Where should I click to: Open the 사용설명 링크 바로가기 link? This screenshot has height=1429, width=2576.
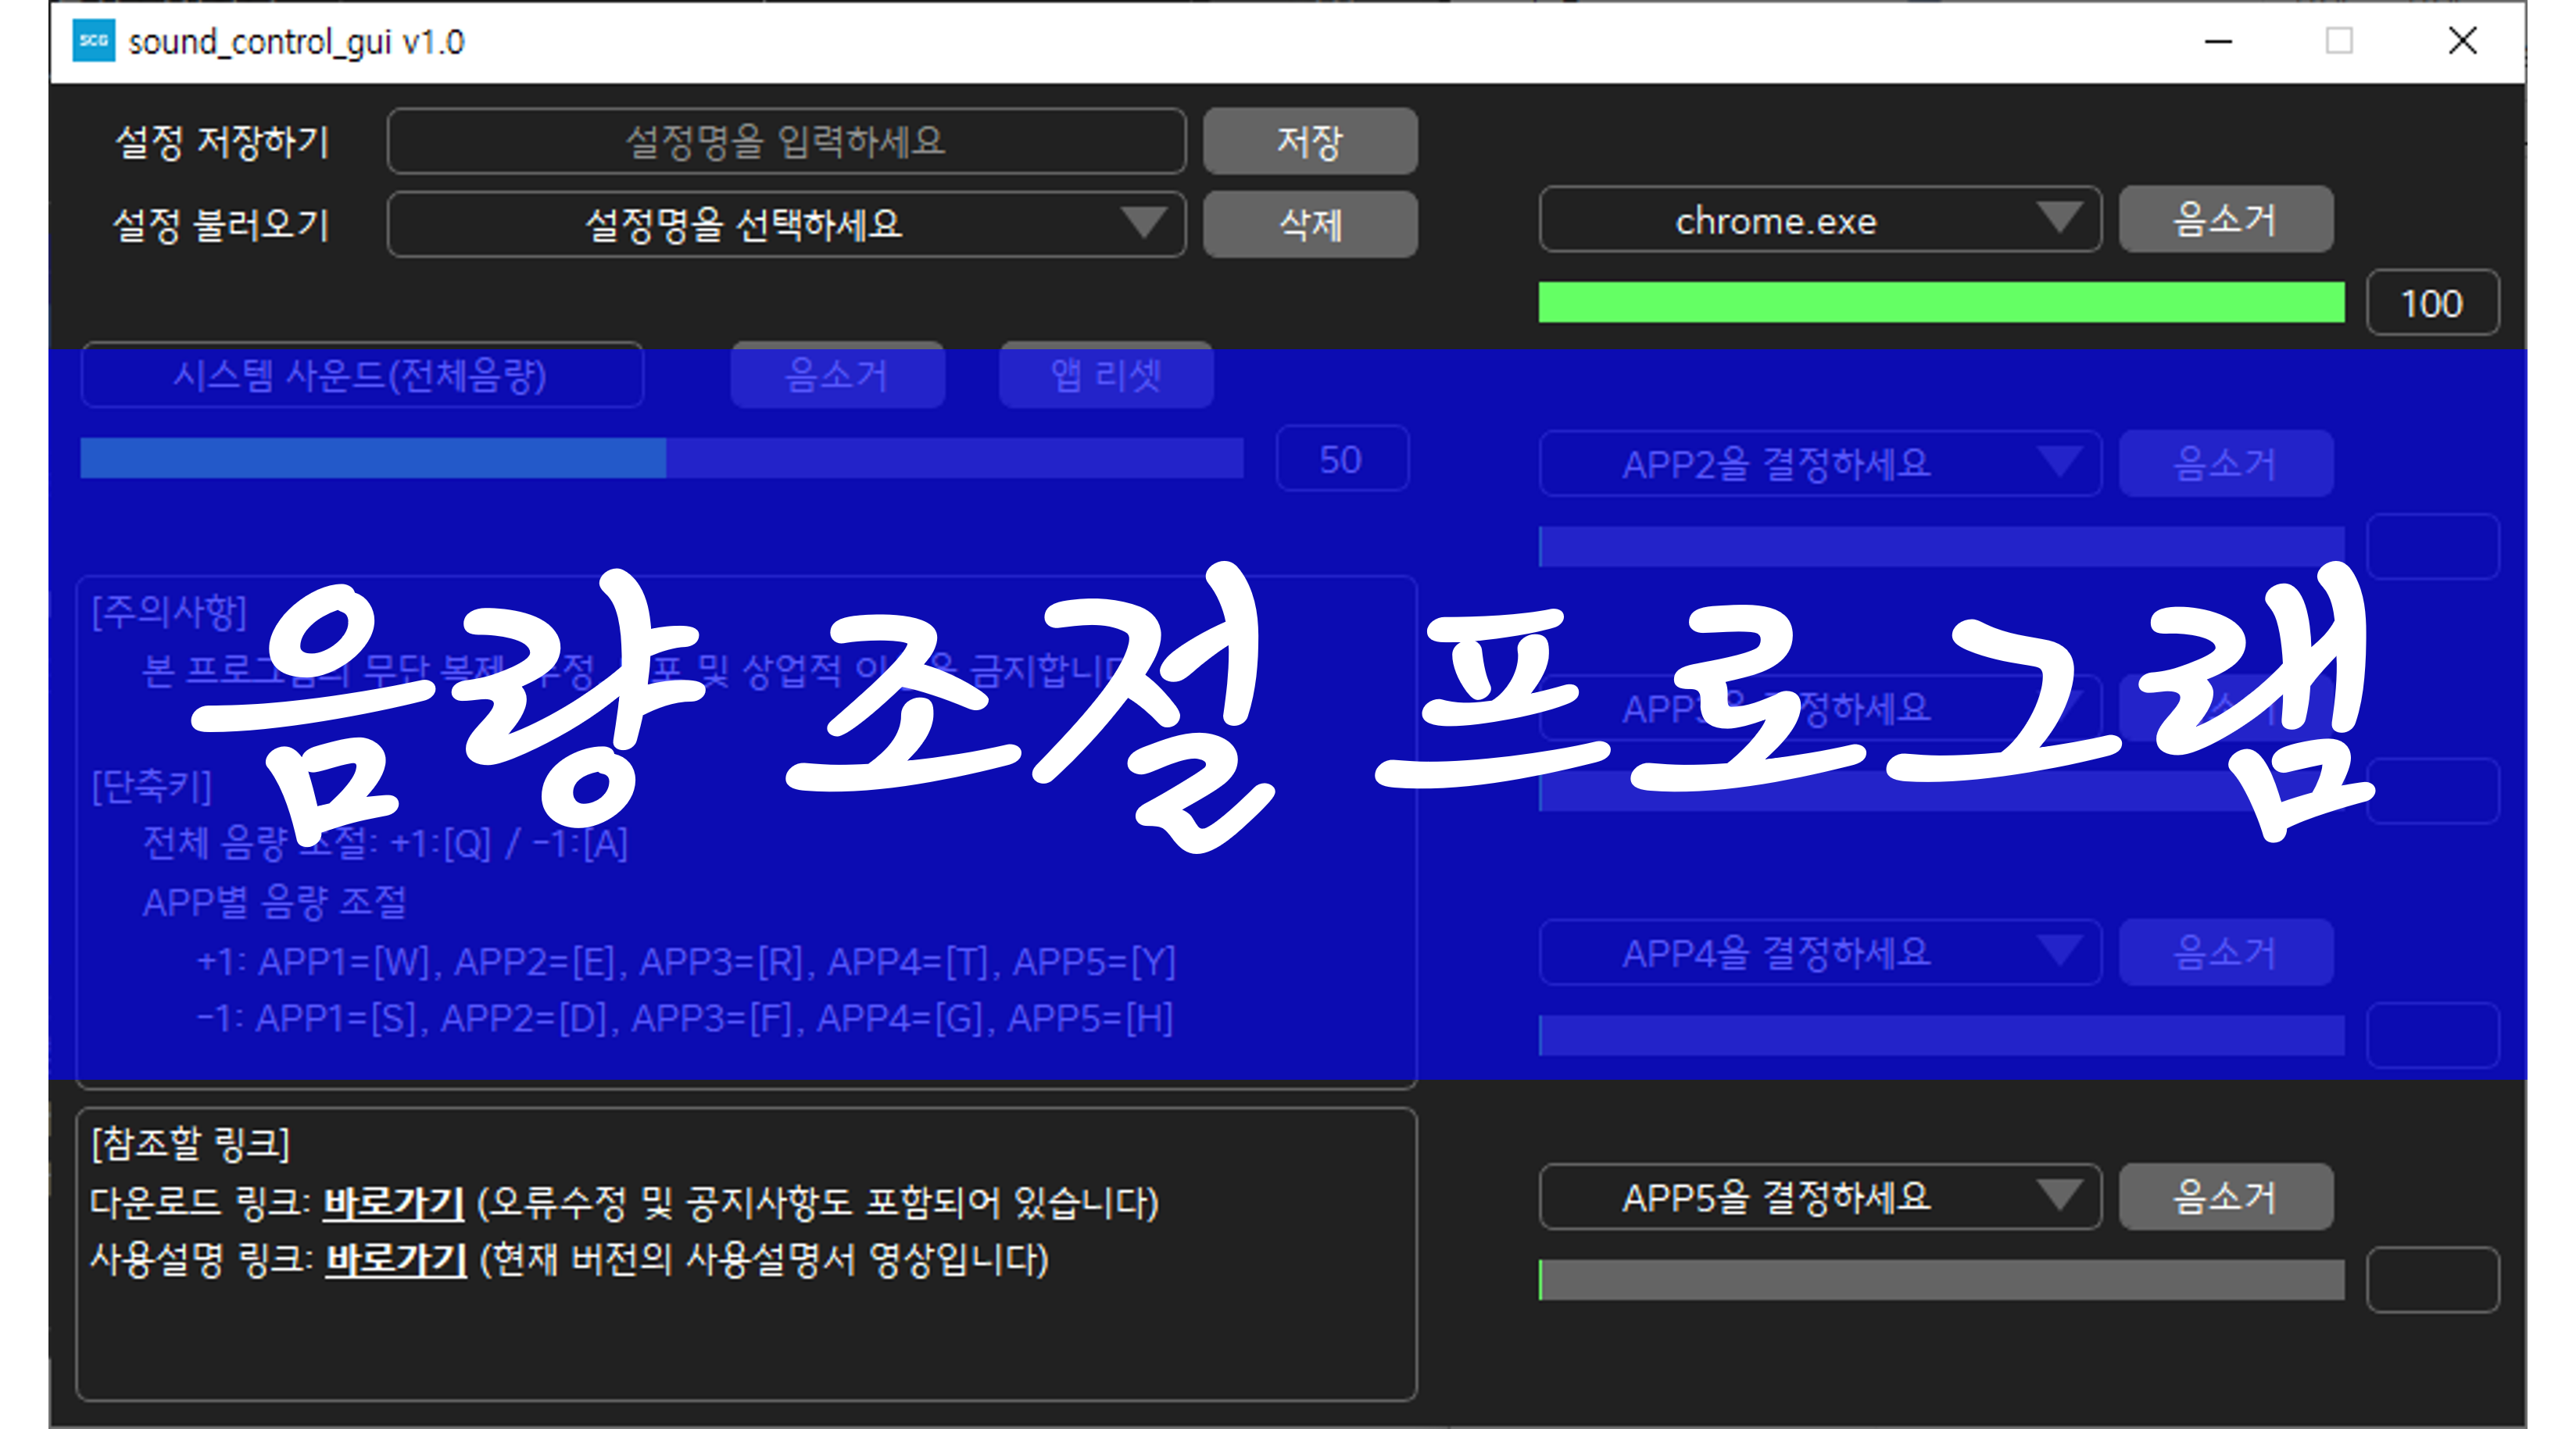396,1259
